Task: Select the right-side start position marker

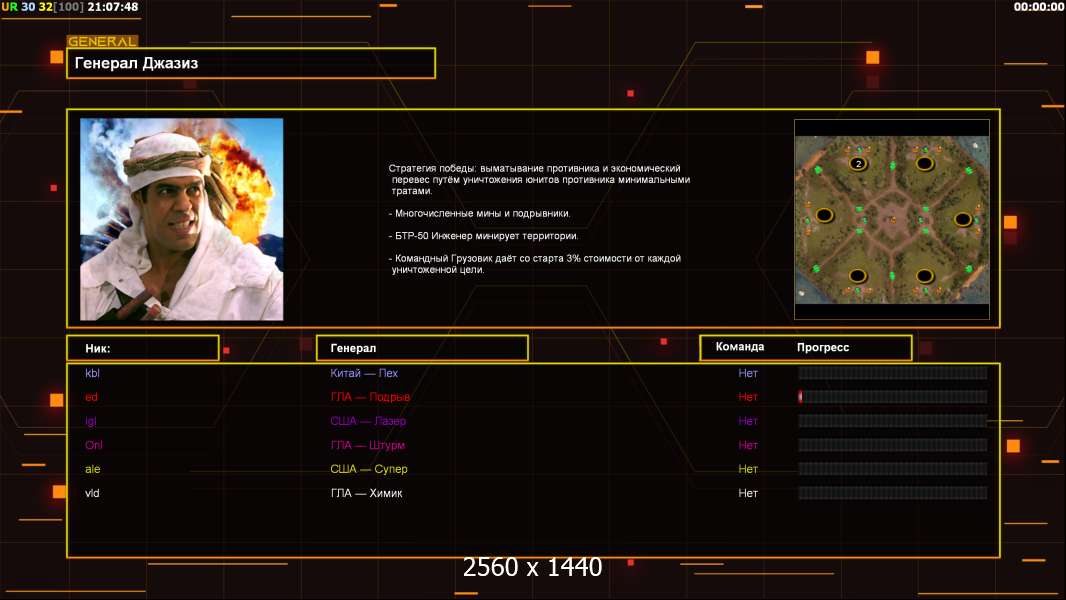Action: pyautogui.click(x=963, y=218)
